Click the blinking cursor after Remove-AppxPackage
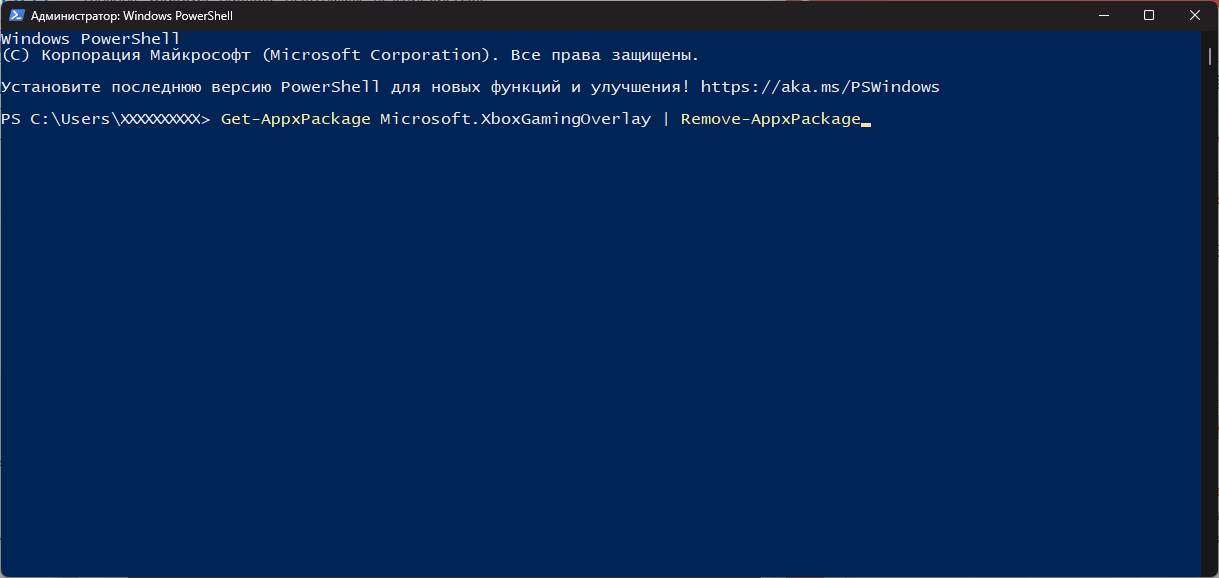This screenshot has width=1219, height=578. click(866, 124)
